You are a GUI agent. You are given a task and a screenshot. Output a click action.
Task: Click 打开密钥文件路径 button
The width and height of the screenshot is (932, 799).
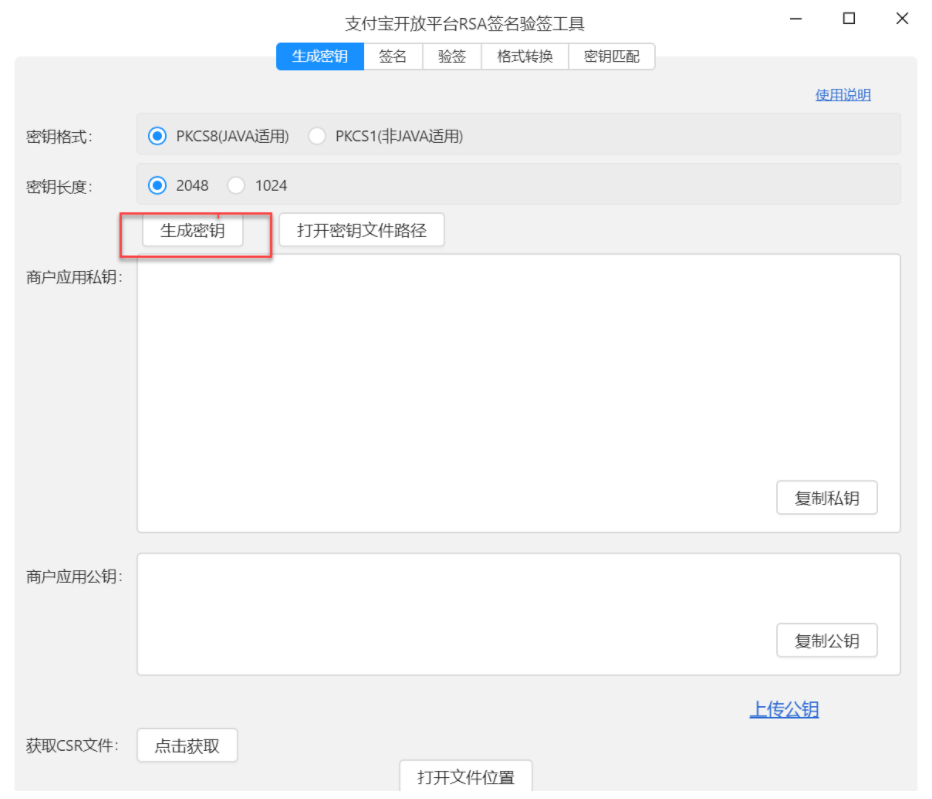click(362, 230)
